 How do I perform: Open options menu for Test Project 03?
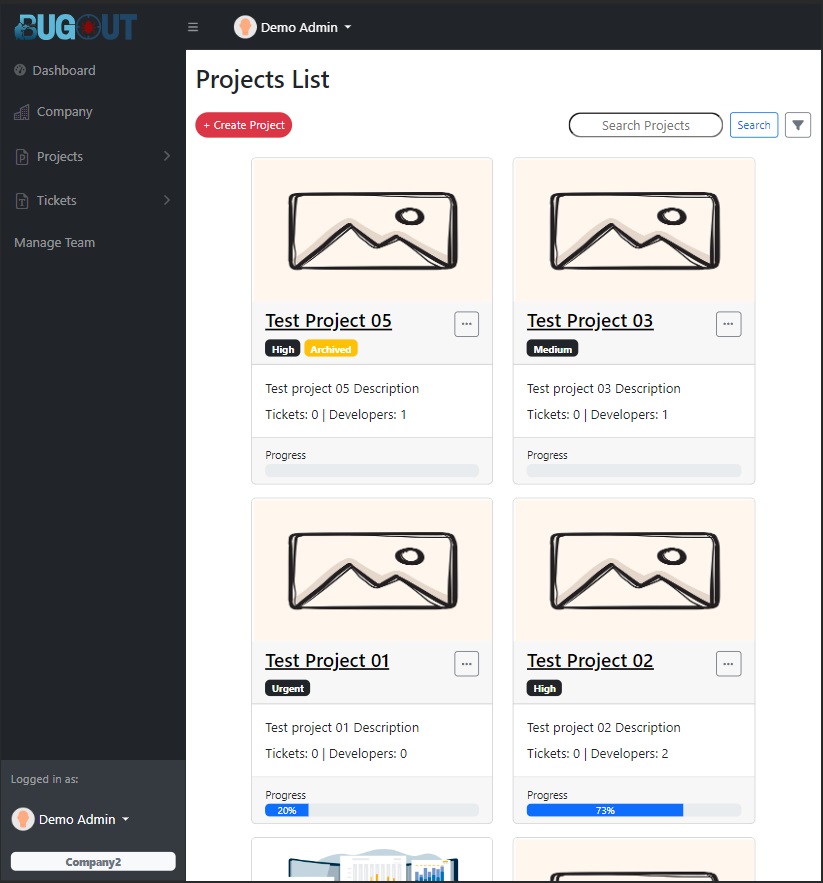pos(728,324)
